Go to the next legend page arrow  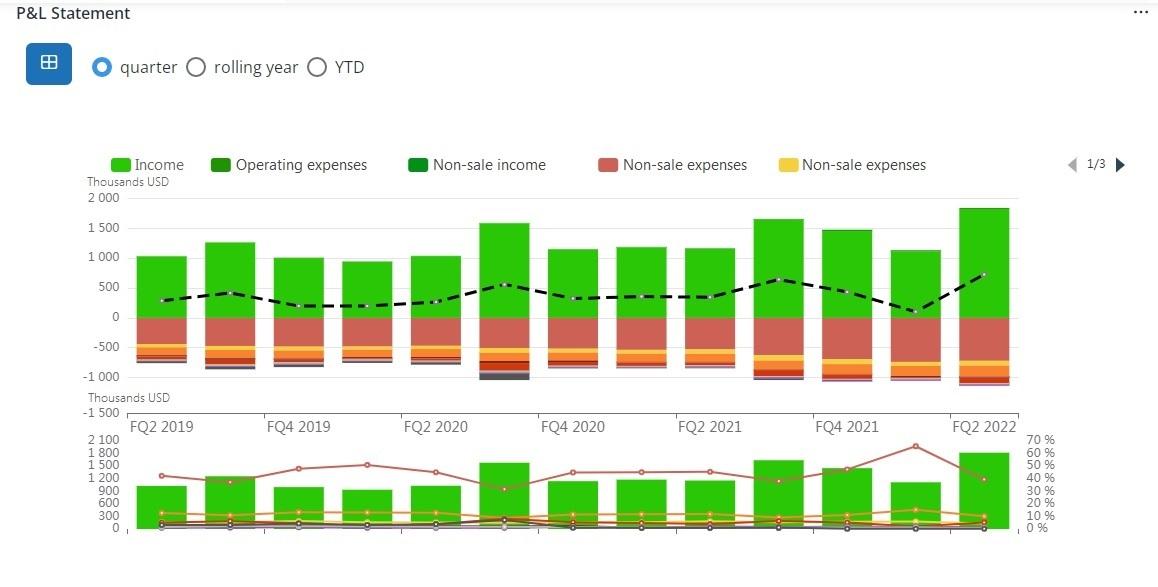point(1120,165)
